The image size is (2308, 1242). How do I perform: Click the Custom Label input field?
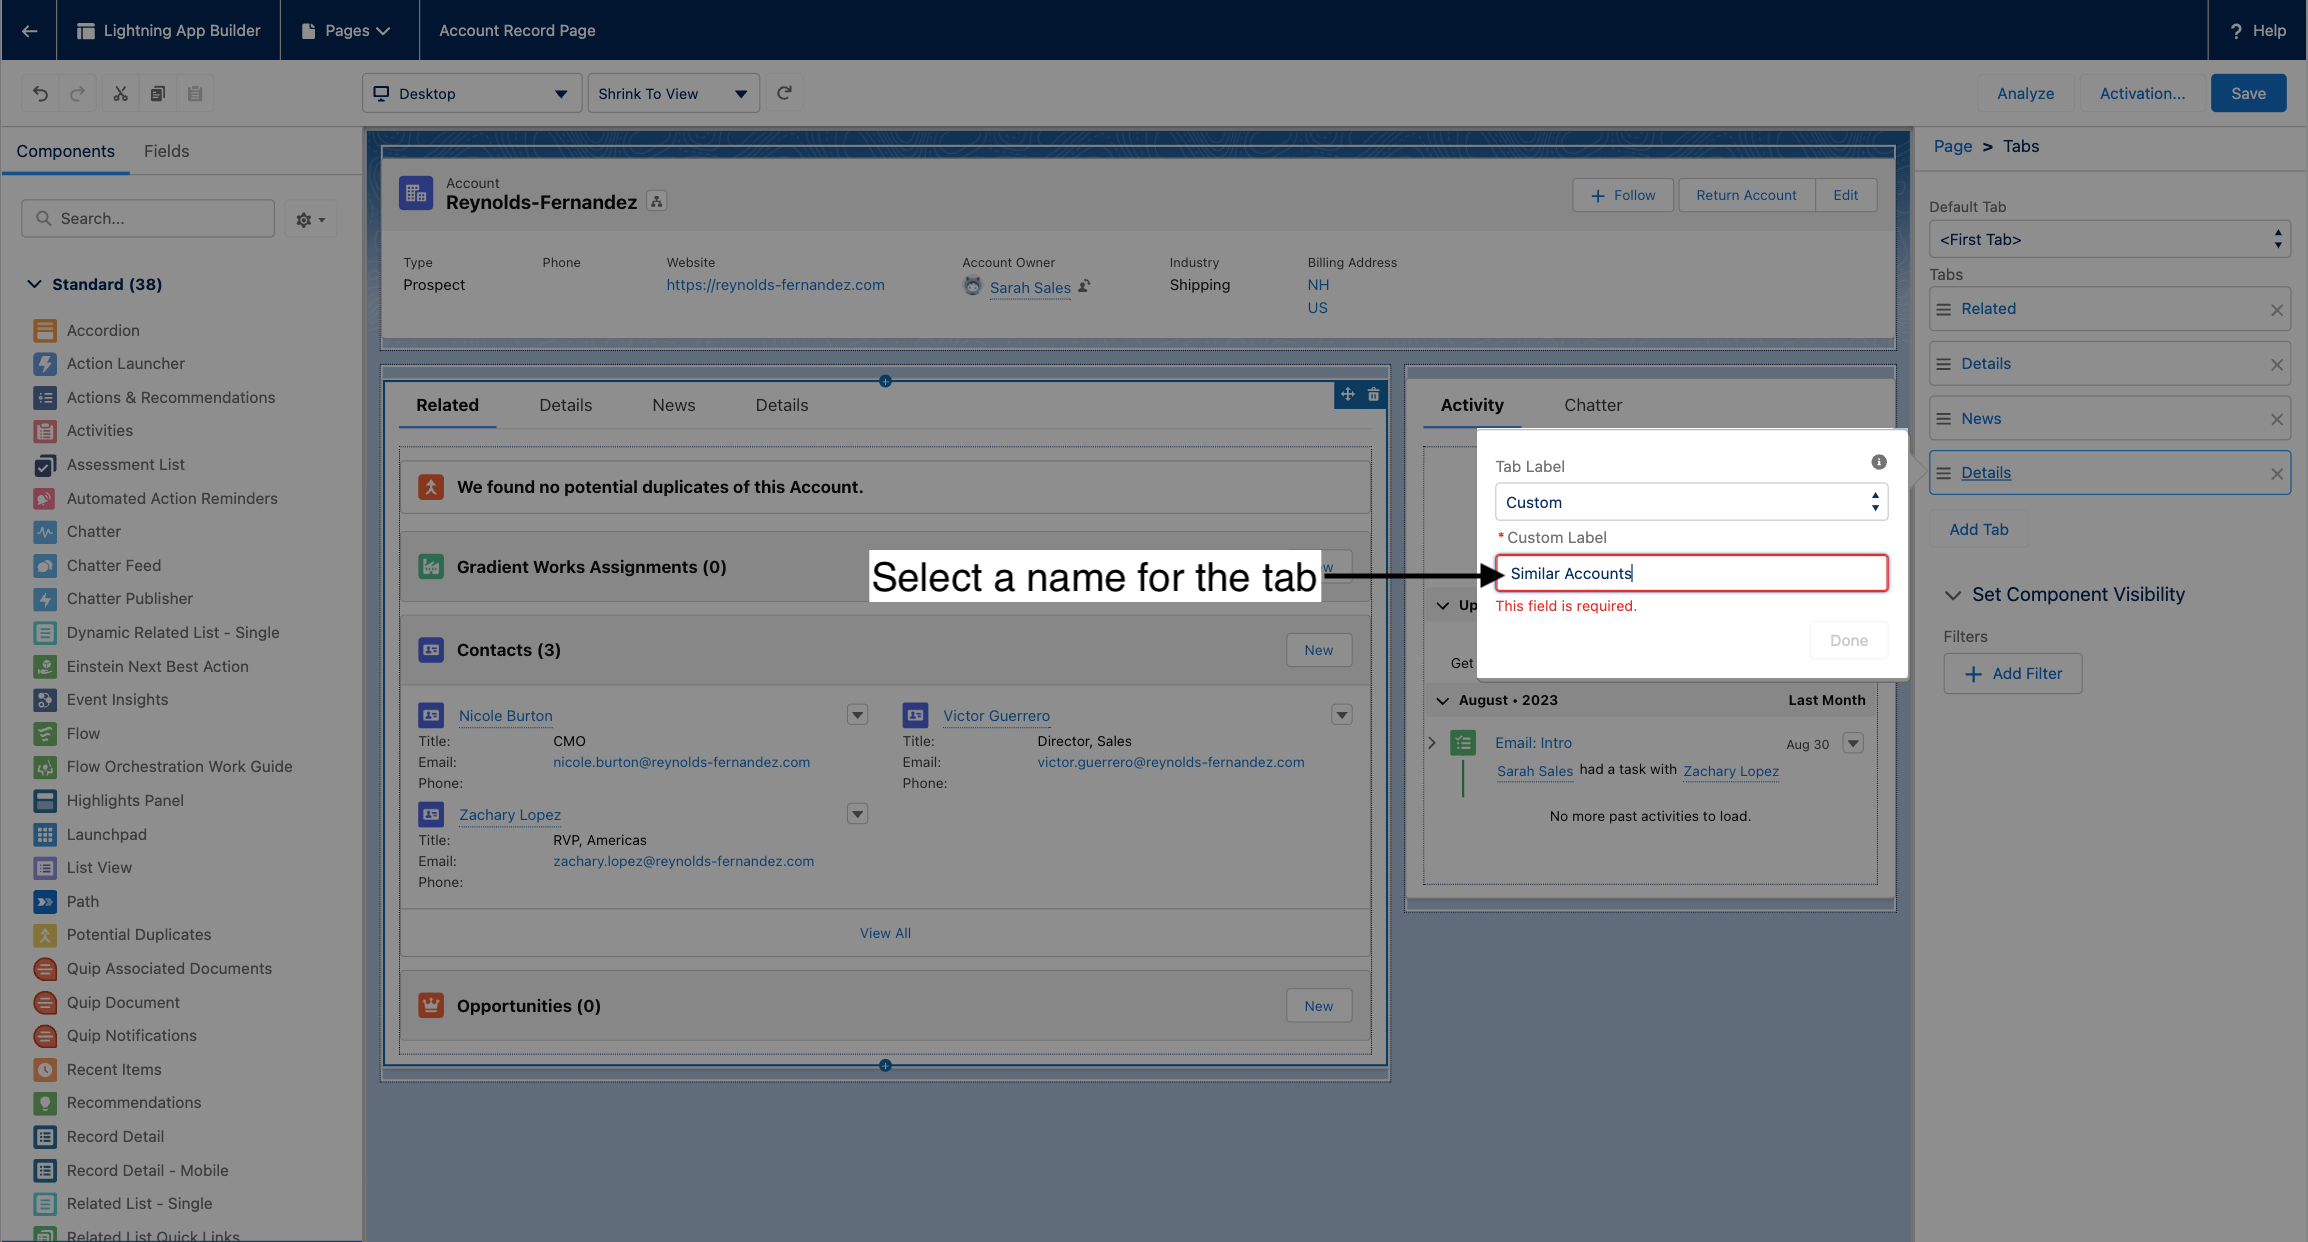point(1690,573)
